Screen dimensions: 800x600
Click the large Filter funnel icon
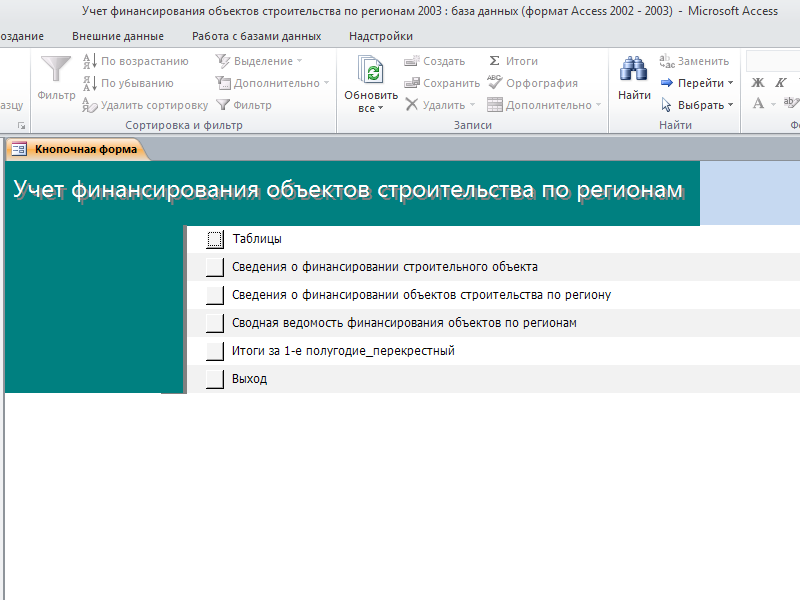coord(56,69)
